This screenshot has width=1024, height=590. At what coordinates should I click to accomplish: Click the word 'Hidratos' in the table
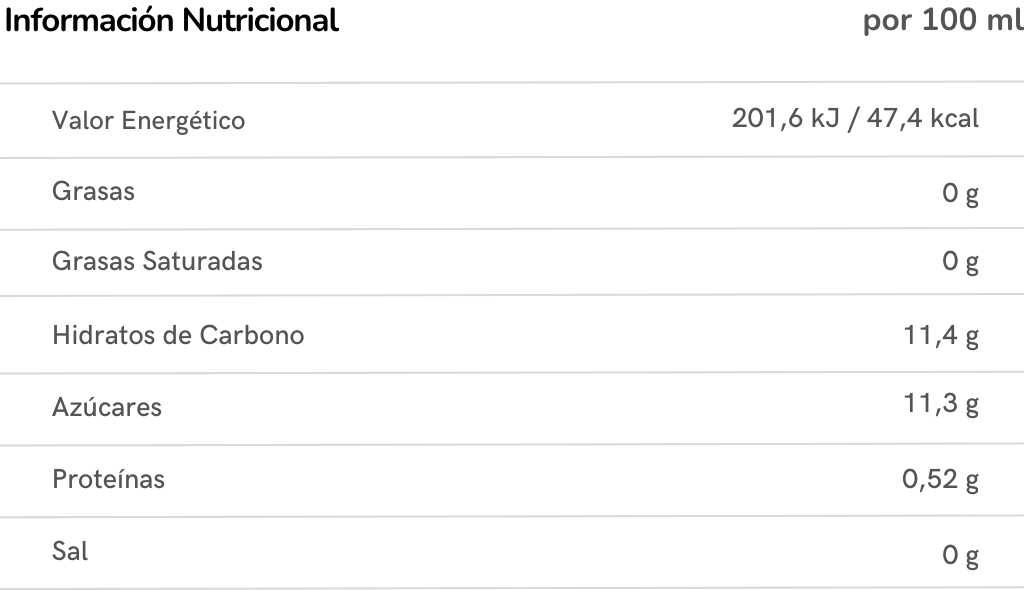tap(100, 334)
